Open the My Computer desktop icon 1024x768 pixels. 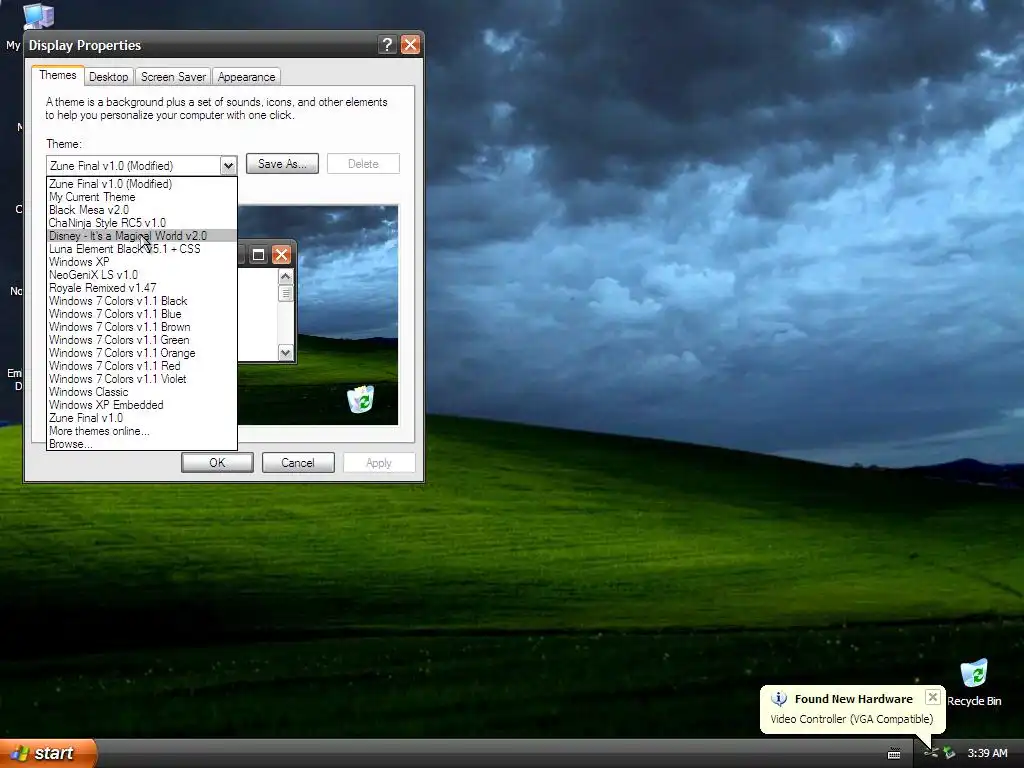37,16
